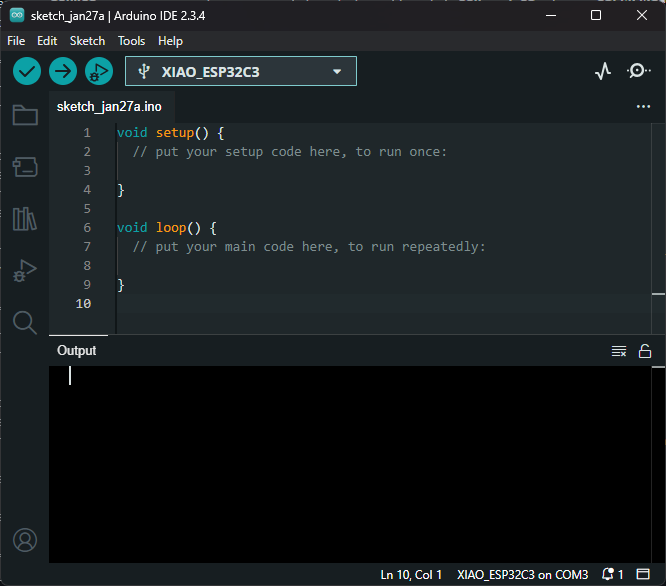Clear the Output panel contents
Viewport: 666px width, 586px height.
pos(619,351)
